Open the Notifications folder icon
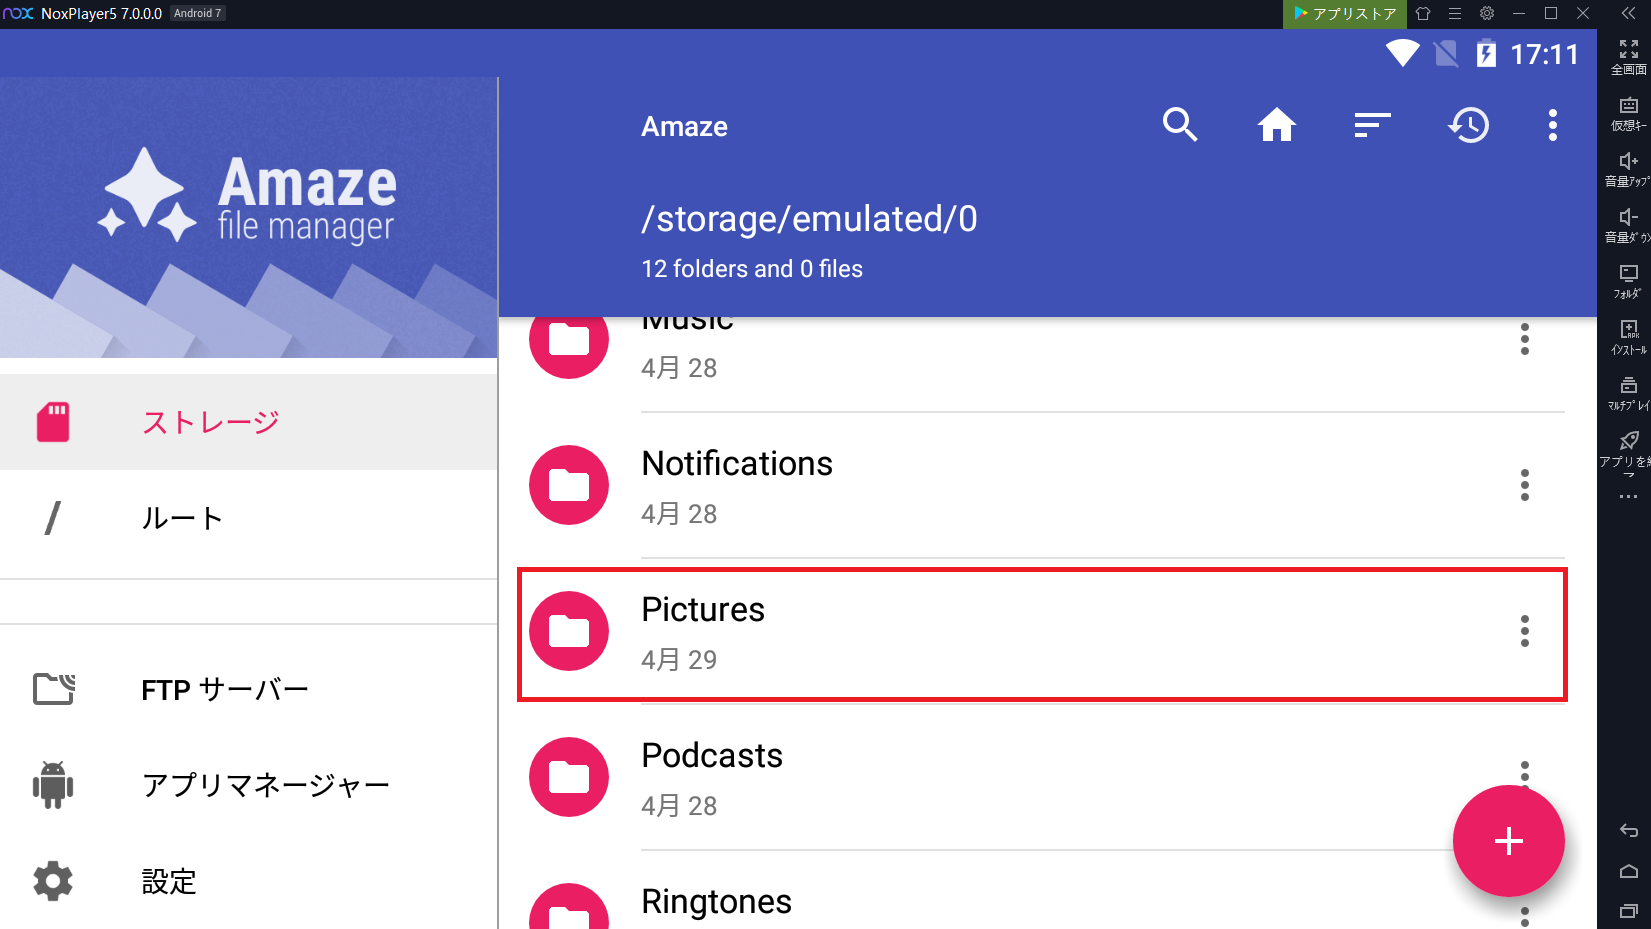 pos(569,485)
